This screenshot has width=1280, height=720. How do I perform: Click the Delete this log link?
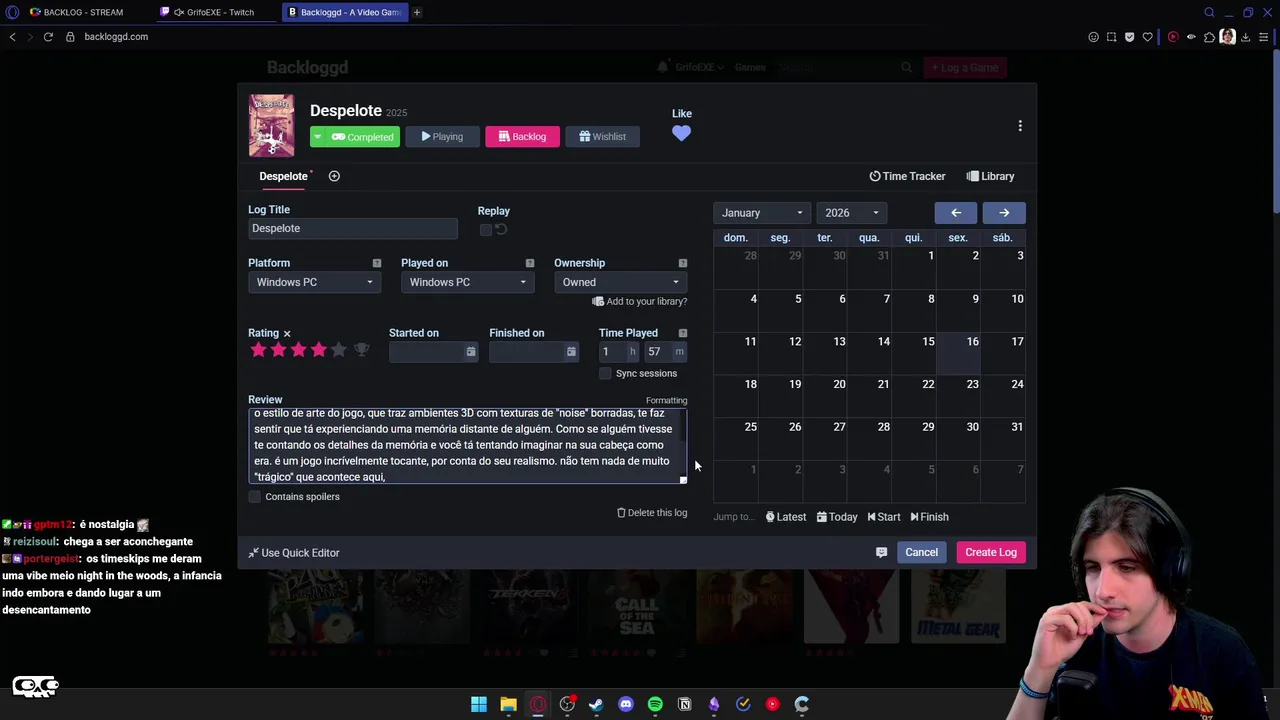[652, 513]
